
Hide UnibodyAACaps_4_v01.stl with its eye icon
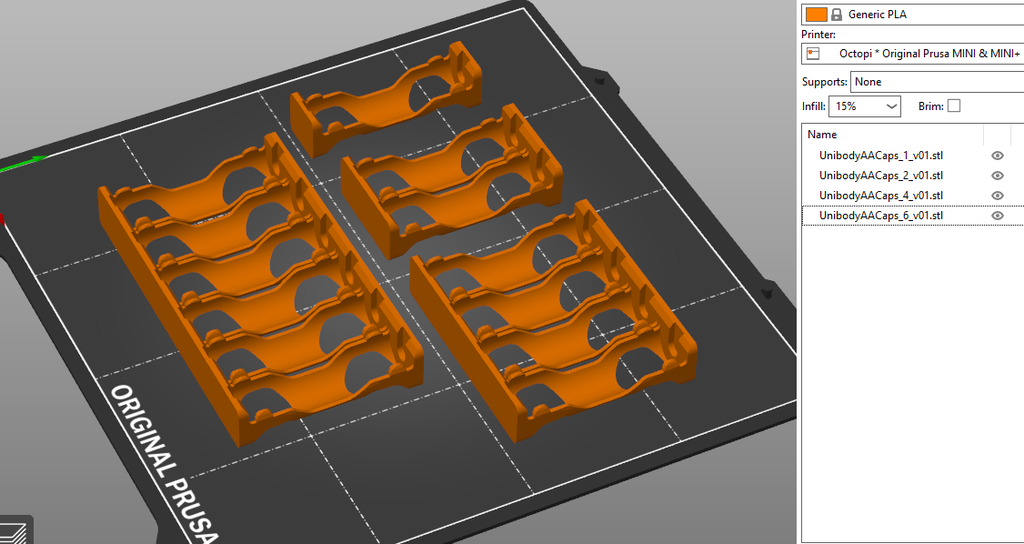[x=997, y=195]
